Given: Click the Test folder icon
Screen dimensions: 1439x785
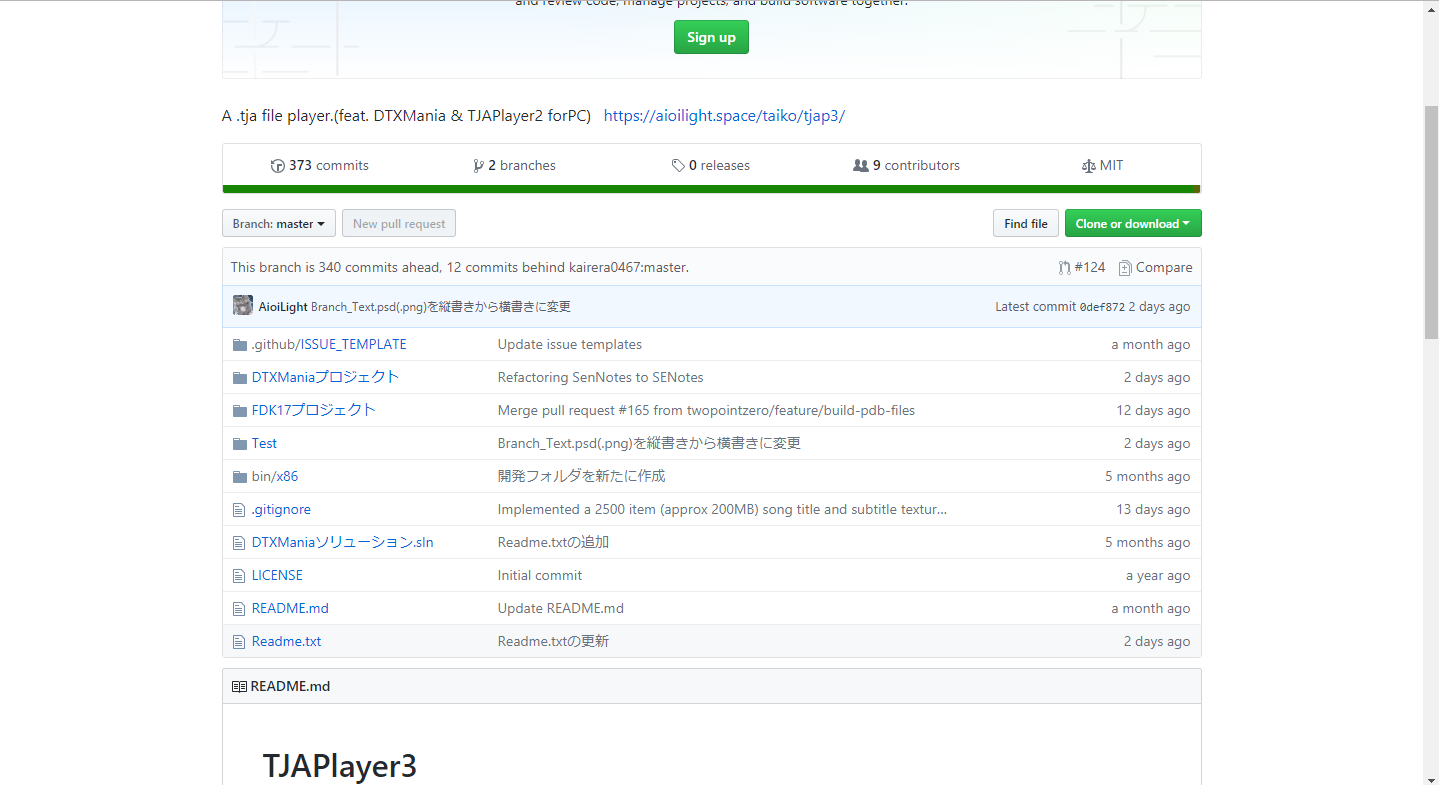Looking at the screenshot, I should pyautogui.click(x=240, y=444).
